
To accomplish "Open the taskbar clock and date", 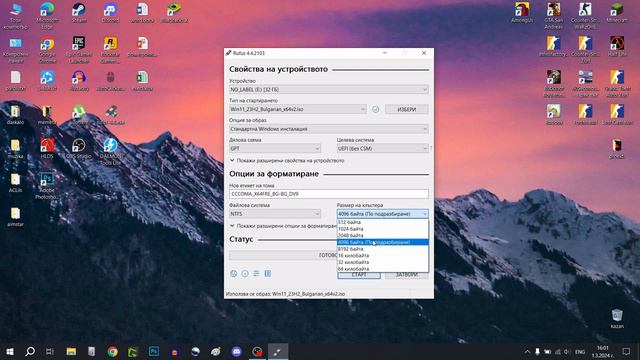I will pyautogui.click(x=603, y=351).
